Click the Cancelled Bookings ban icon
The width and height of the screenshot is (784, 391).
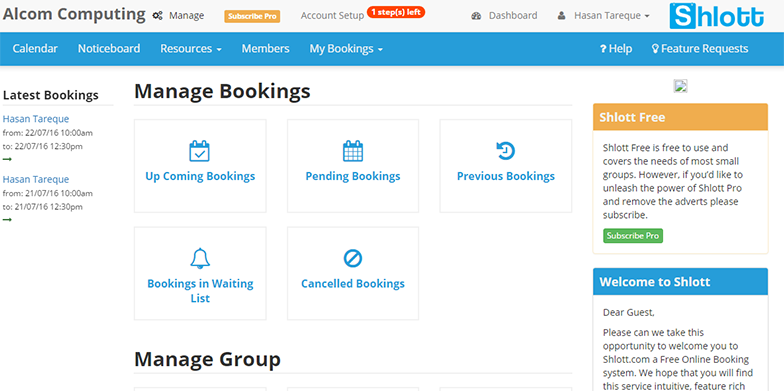point(352,258)
